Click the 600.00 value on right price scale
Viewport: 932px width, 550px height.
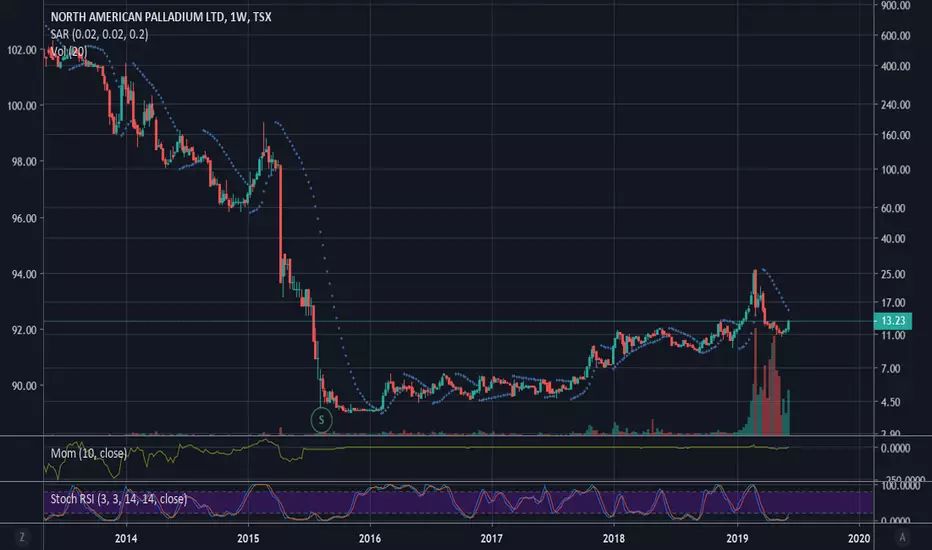(x=896, y=36)
